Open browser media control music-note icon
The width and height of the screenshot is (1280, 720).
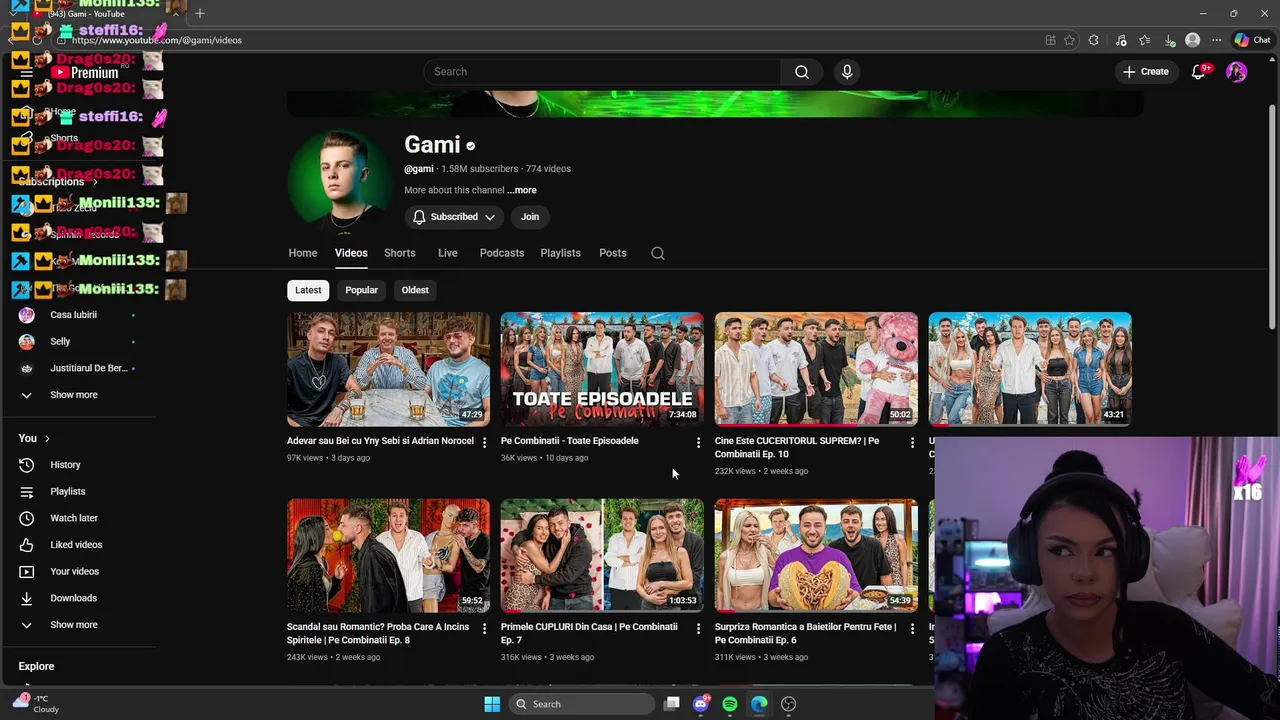click(x=1121, y=40)
